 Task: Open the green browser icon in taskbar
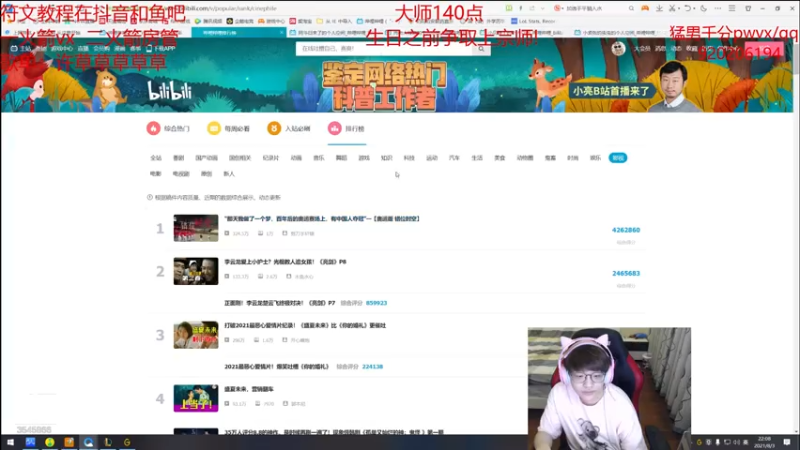pos(49,442)
